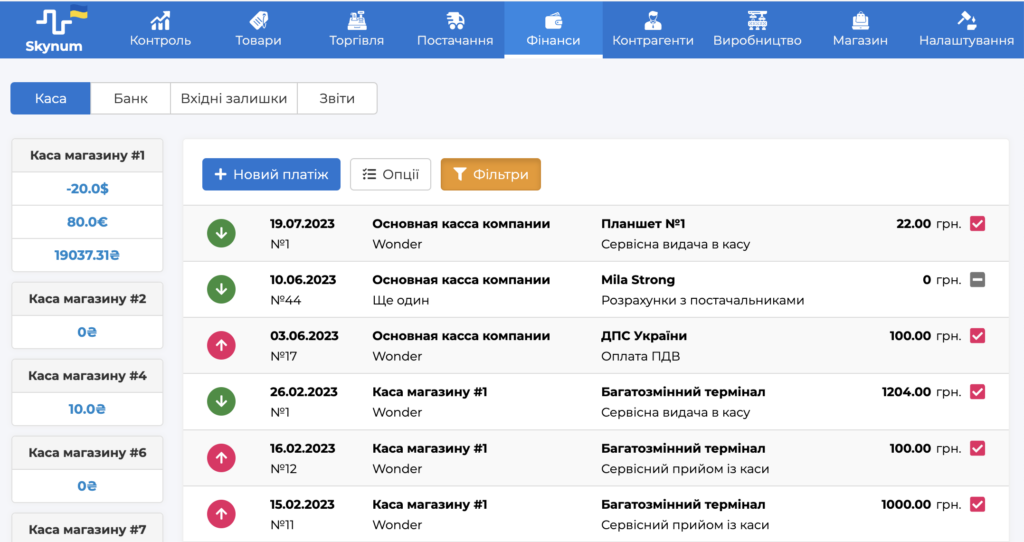Viewport: 1024px width, 542px height.
Task: Click payment number №12
Action: [x=283, y=469]
